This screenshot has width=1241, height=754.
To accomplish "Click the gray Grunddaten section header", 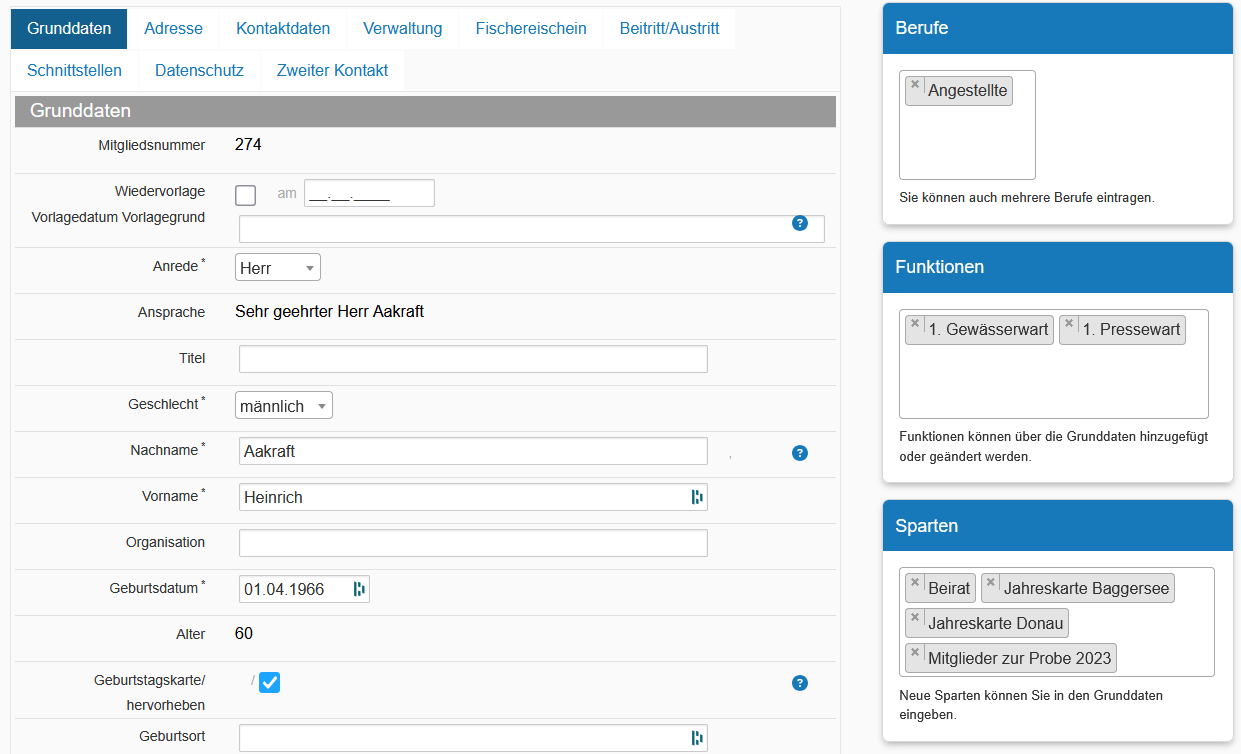I will click(x=425, y=111).
